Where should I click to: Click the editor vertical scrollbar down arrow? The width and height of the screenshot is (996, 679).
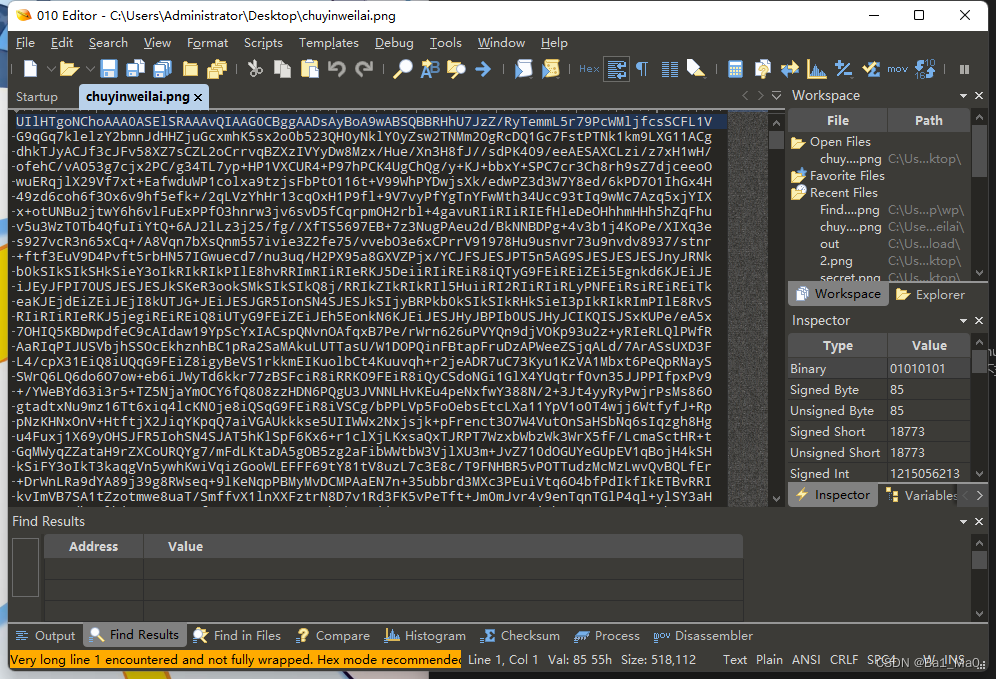[776, 499]
